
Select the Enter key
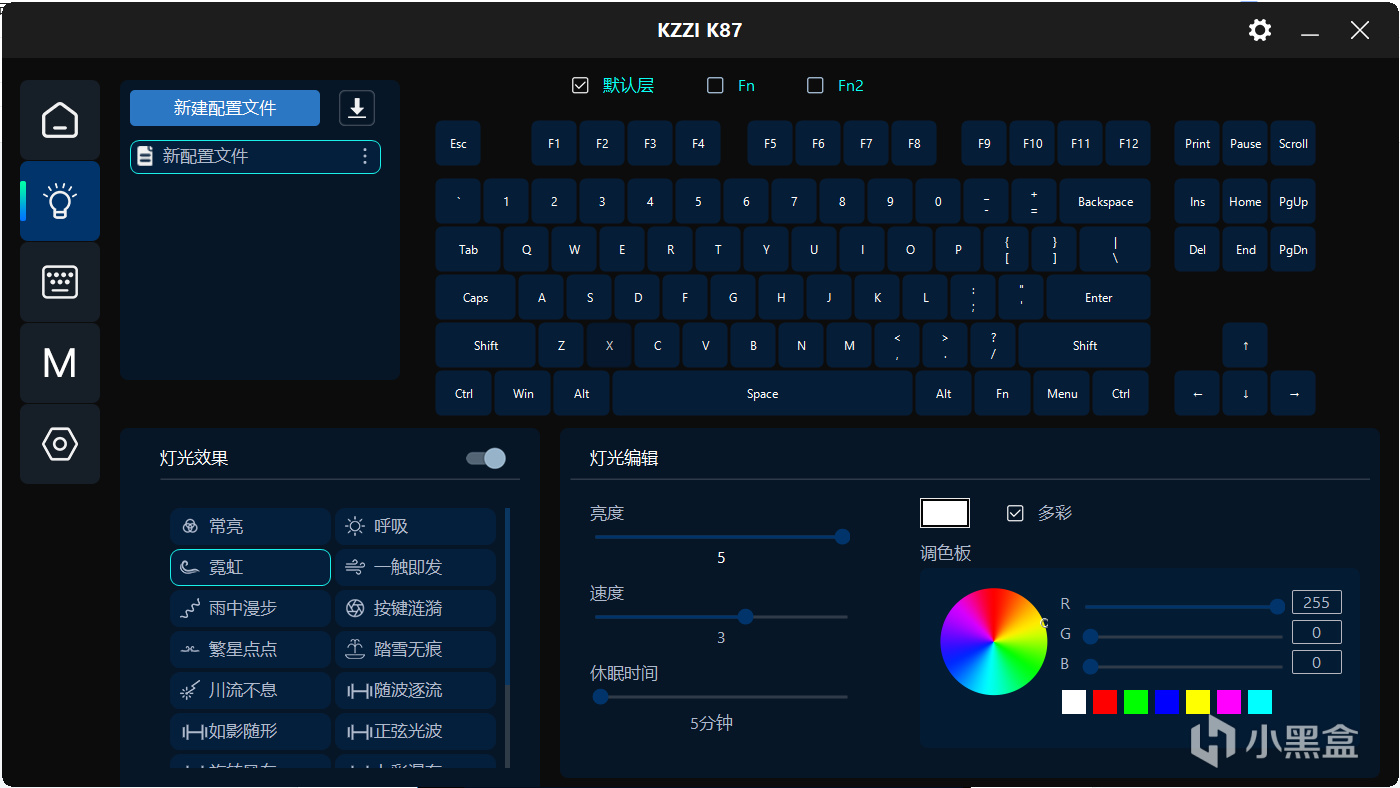[1099, 298]
